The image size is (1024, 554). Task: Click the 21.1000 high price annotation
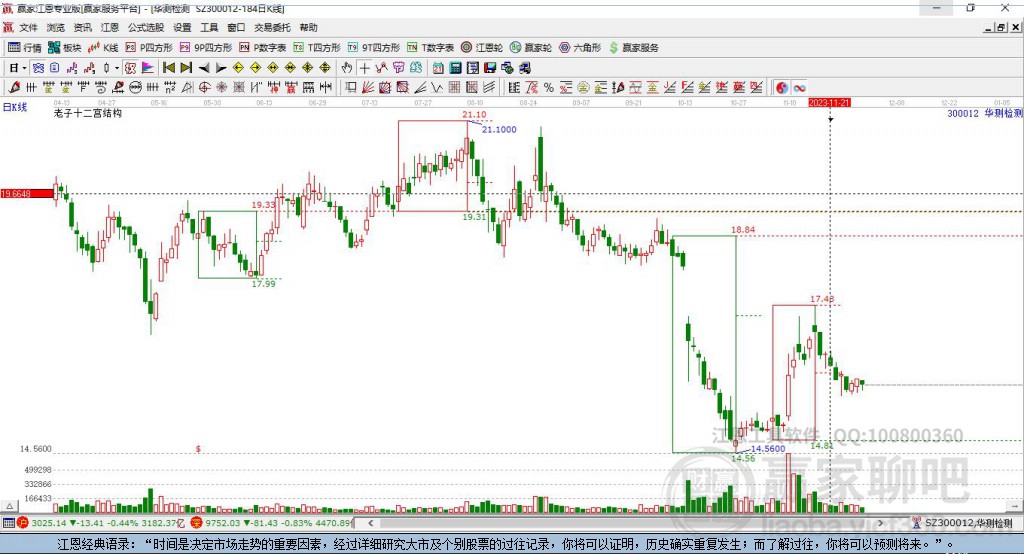click(x=499, y=129)
